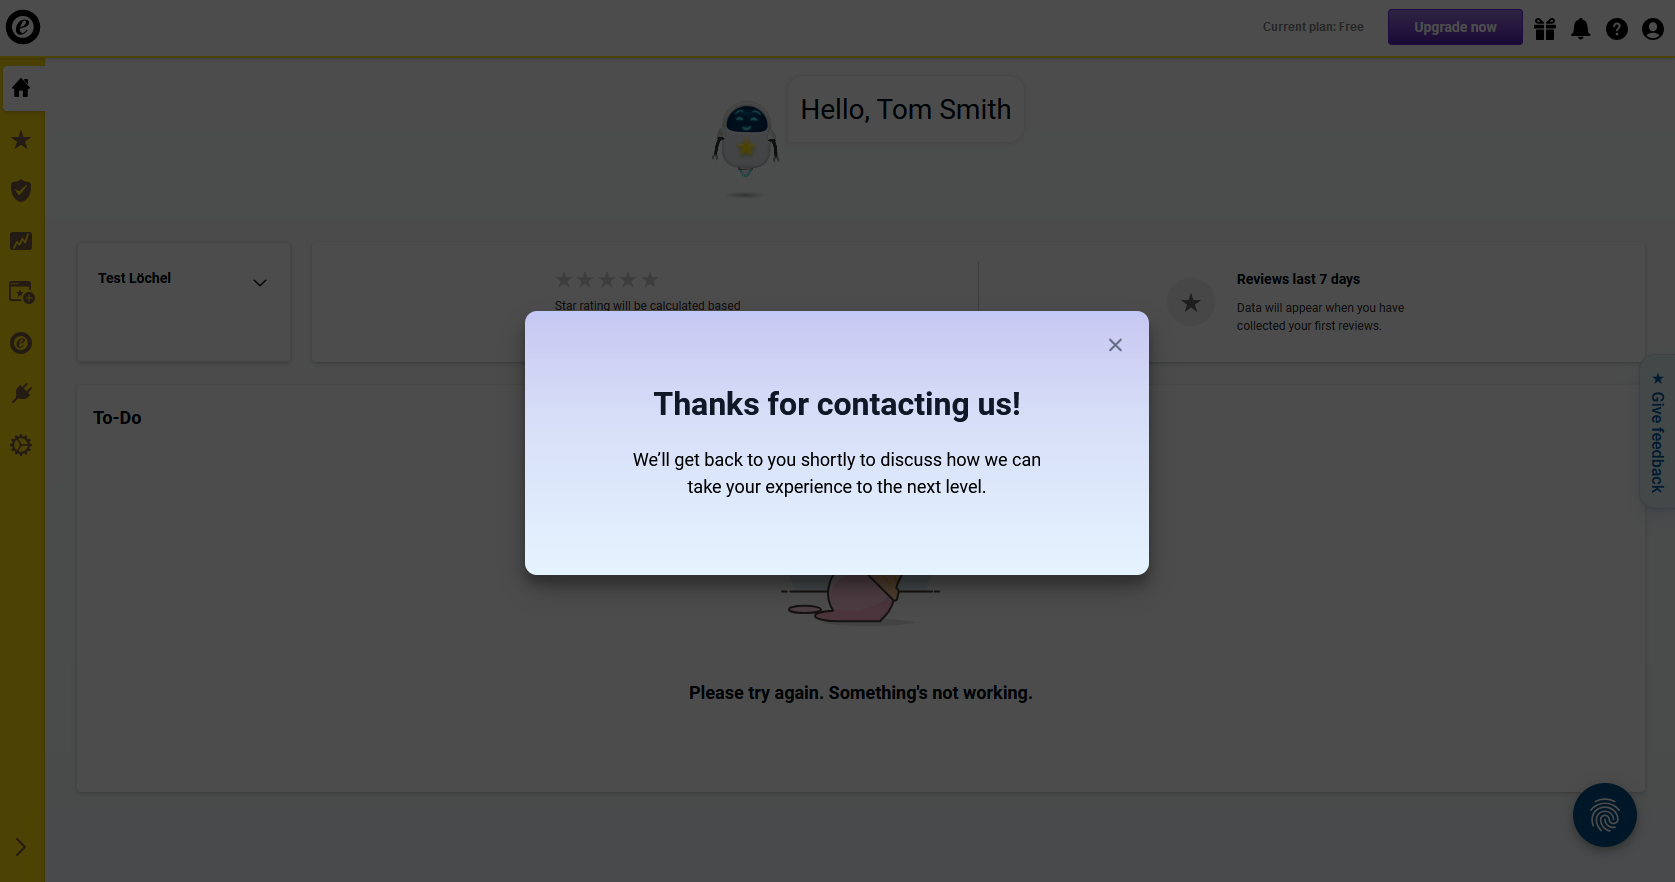The height and width of the screenshot is (882, 1675).
Task: Click the Upgrade now button
Action: [x=1455, y=27]
